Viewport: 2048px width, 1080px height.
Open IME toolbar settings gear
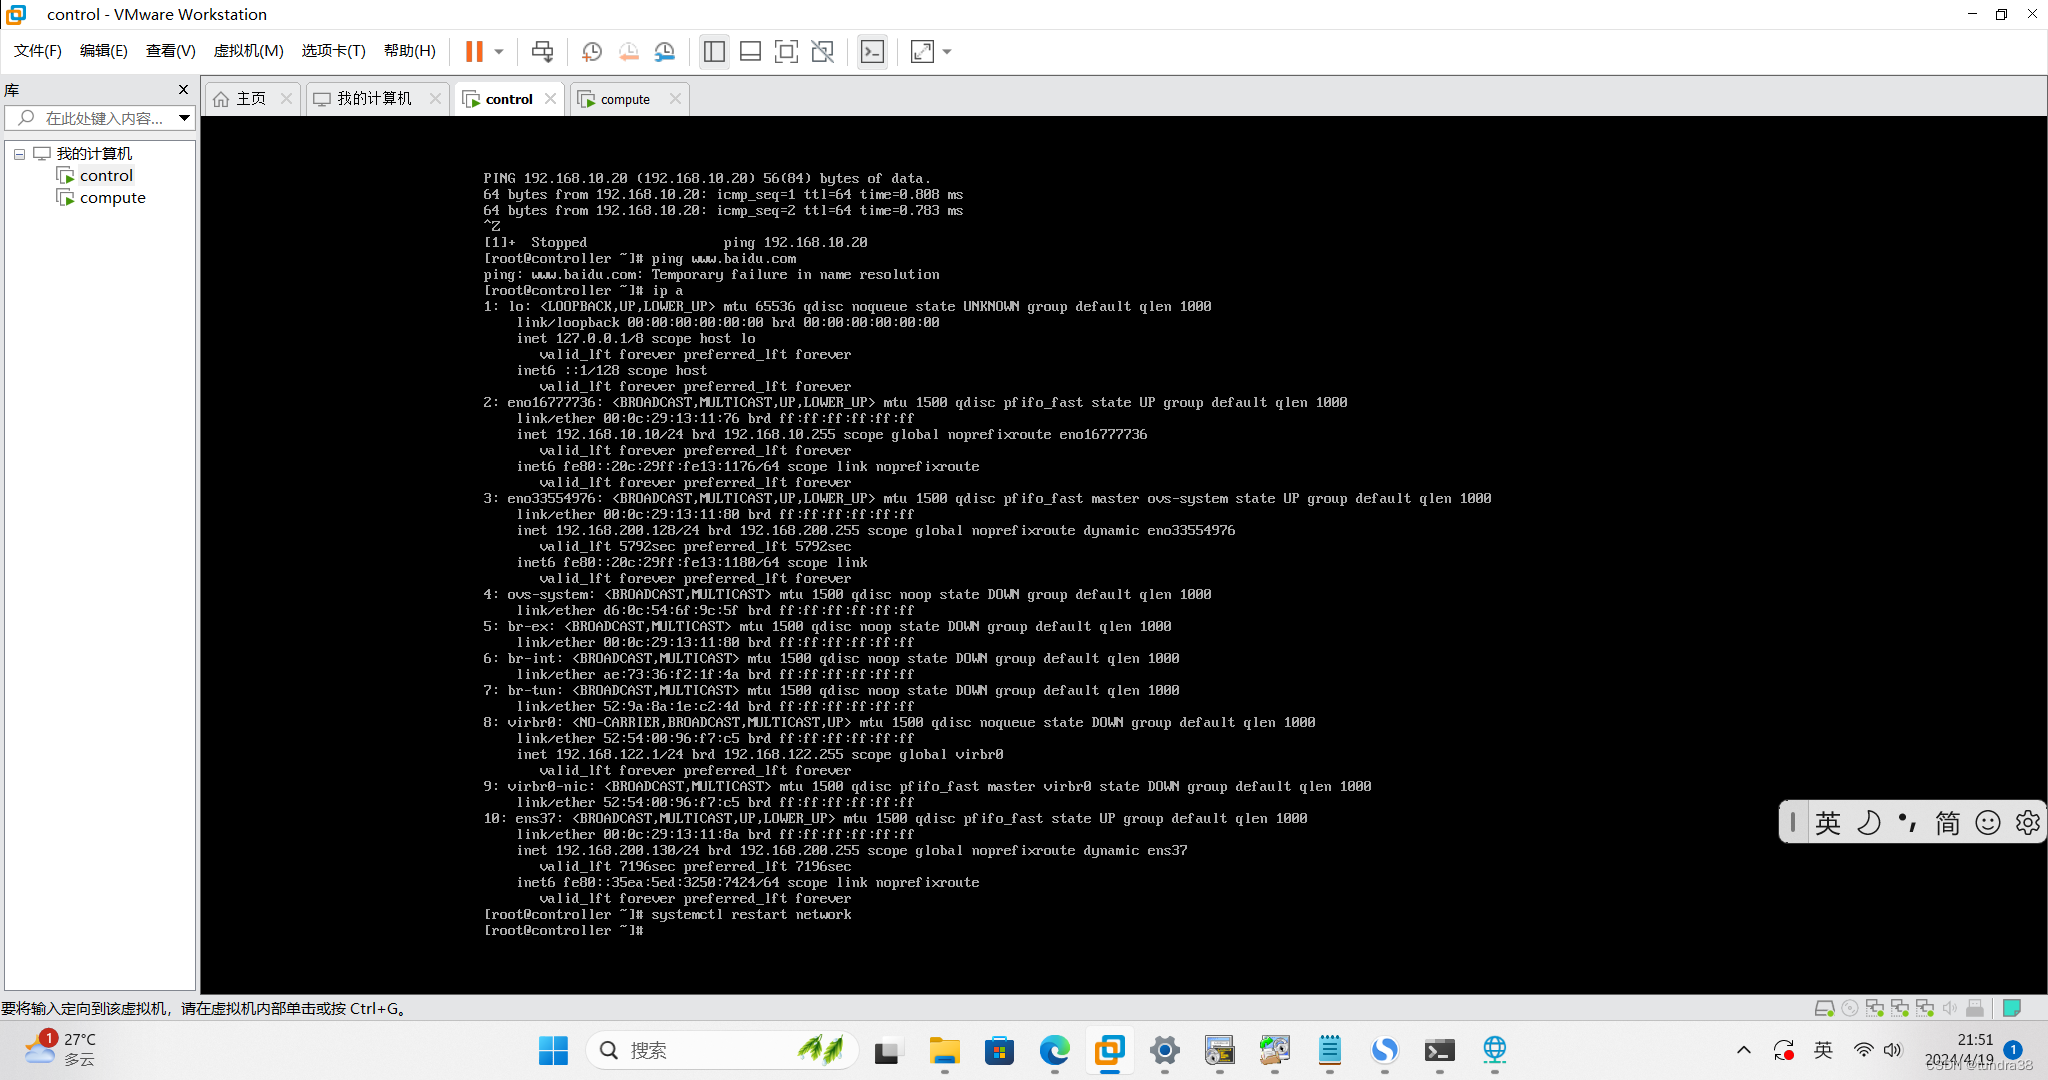pos(2027,822)
